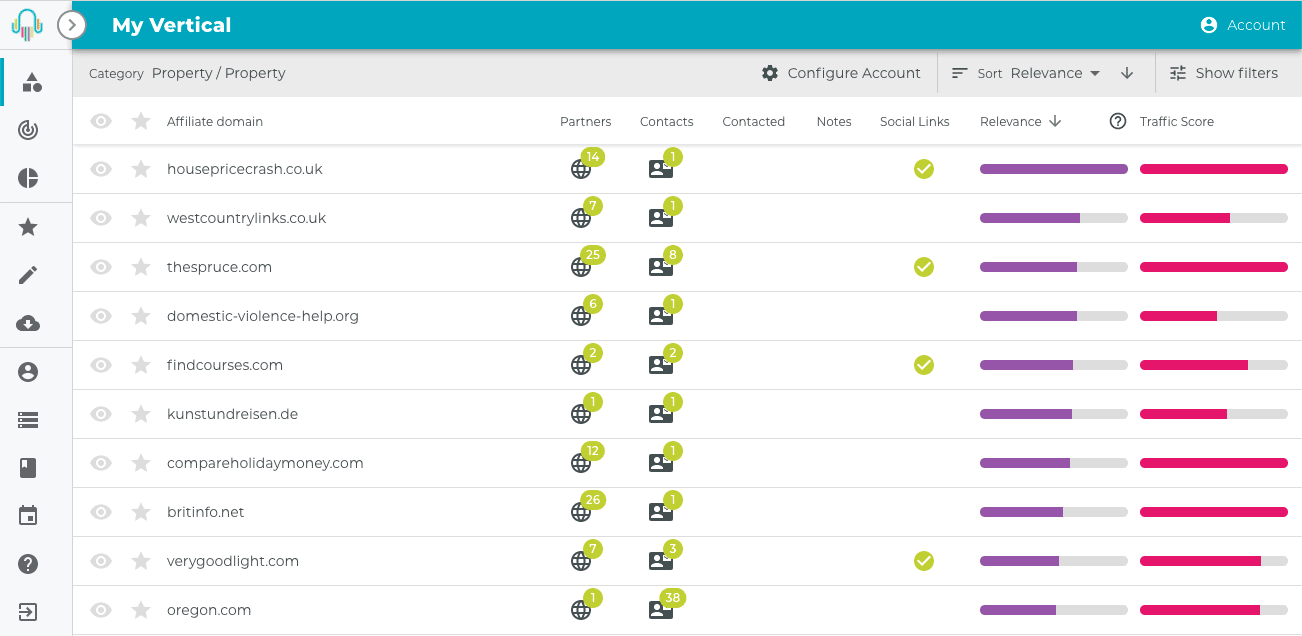Open the calendar sidebar icon
The image size is (1302, 636).
(x=28, y=516)
